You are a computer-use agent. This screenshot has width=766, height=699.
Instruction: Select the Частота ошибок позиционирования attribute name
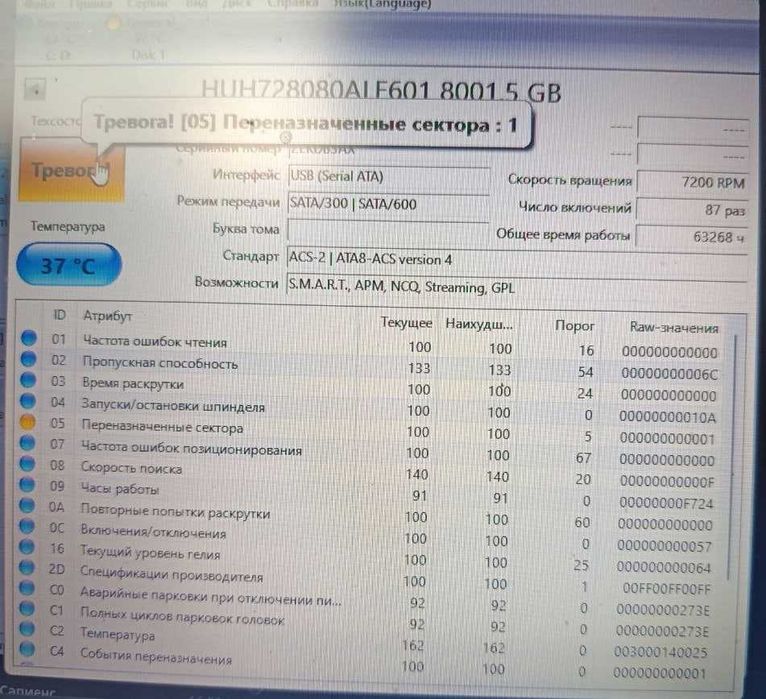tap(192, 447)
